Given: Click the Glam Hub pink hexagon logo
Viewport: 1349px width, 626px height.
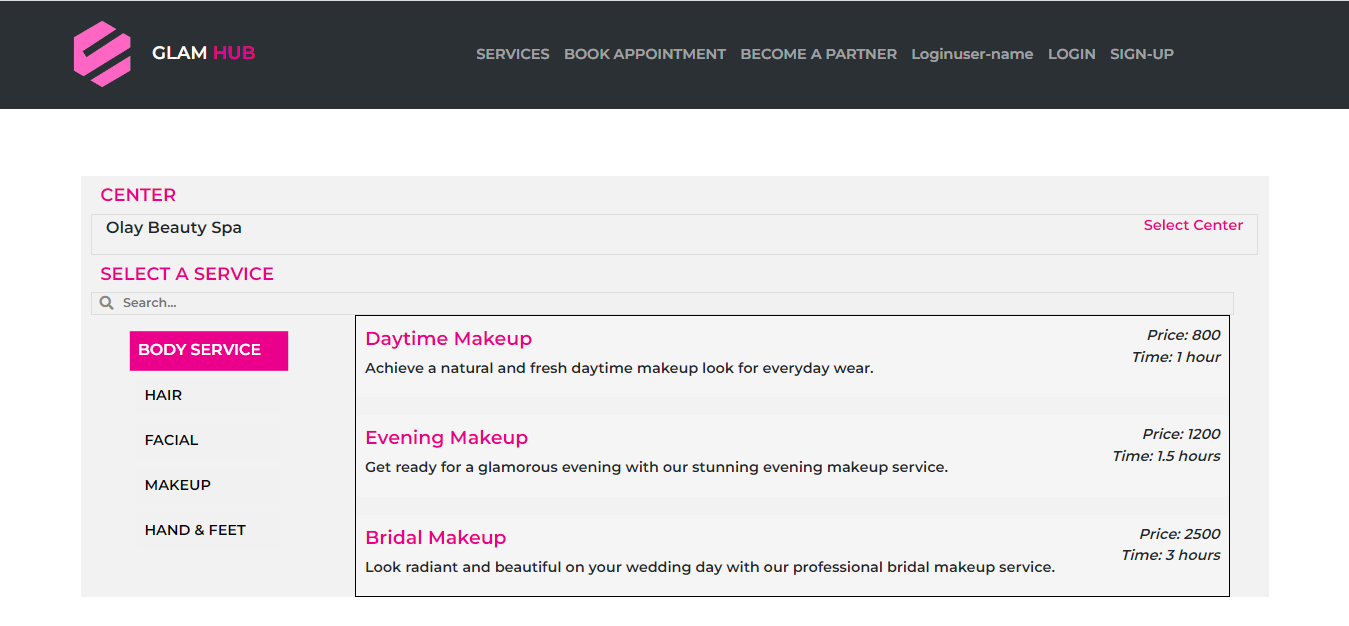Looking at the screenshot, I should [x=102, y=54].
